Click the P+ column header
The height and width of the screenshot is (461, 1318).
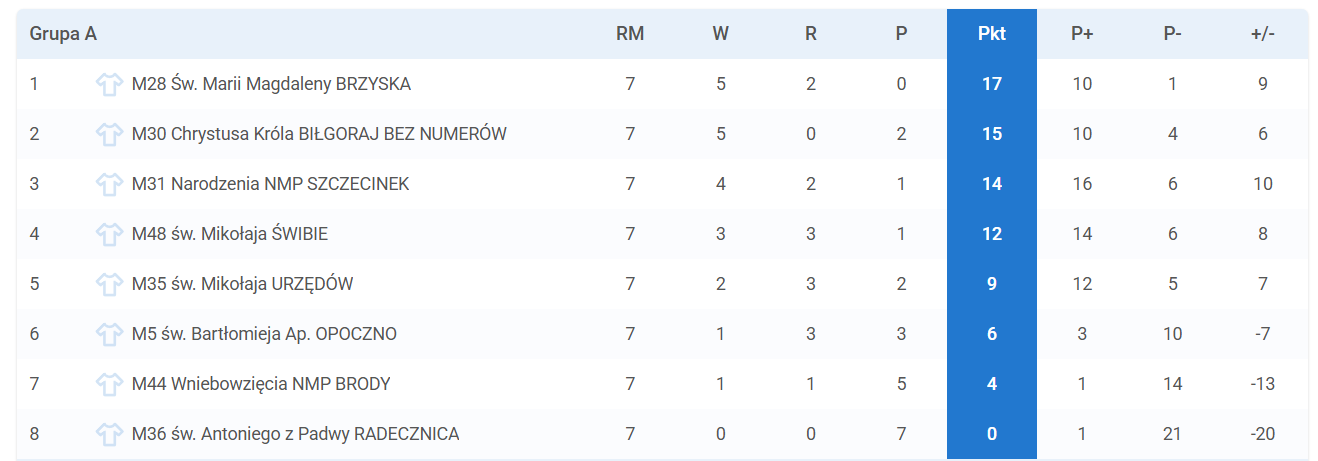1082,34
